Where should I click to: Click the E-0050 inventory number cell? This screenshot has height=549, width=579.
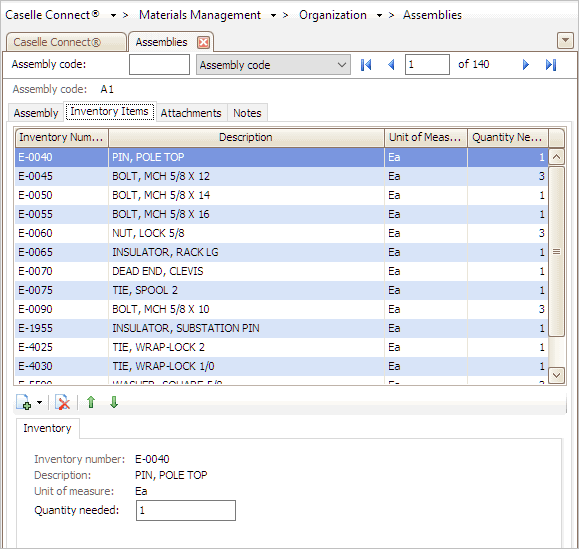point(62,195)
